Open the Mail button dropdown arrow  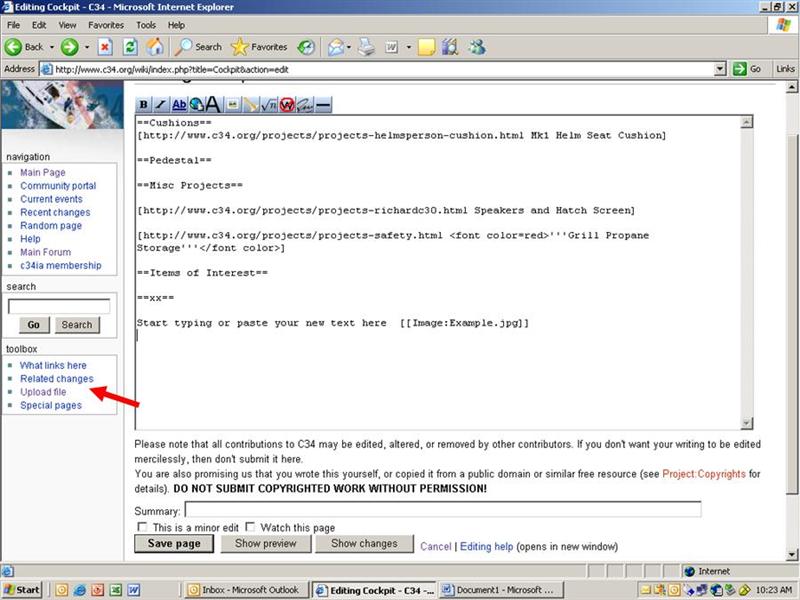[351, 47]
